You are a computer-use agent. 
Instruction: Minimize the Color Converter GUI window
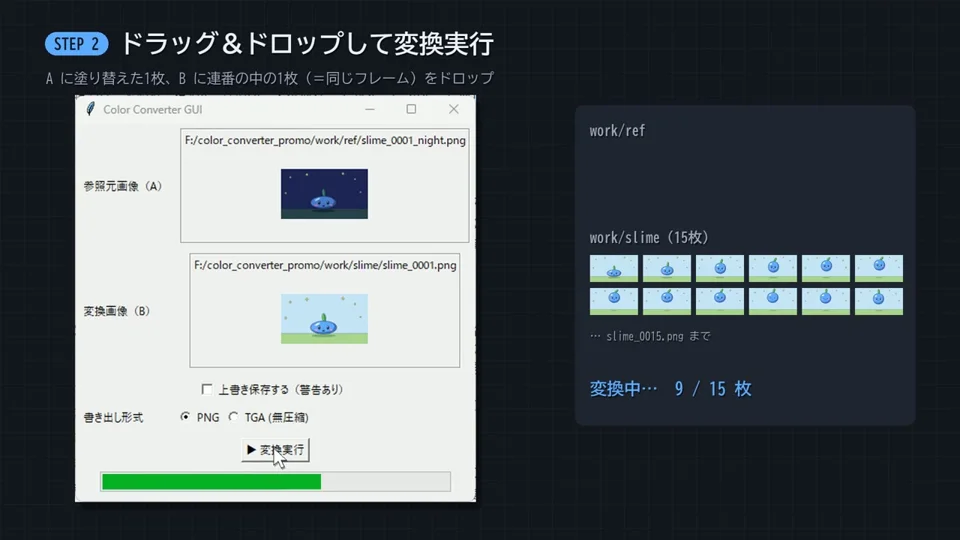tap(370, 109)
